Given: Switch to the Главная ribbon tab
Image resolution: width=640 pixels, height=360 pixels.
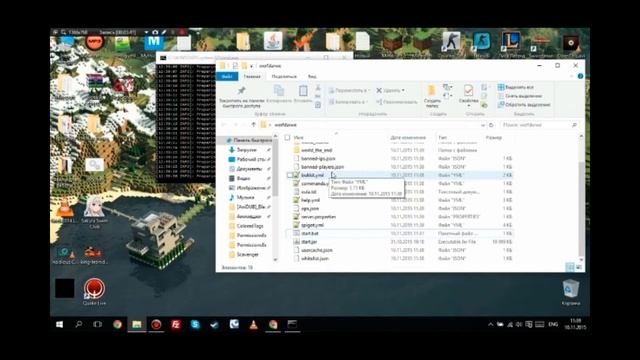Looking at the screenshot, I should click(x=252, y=76).
